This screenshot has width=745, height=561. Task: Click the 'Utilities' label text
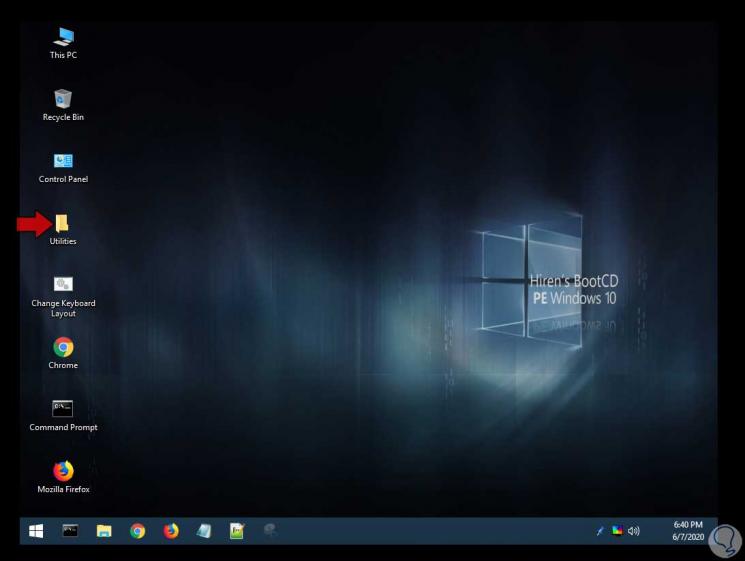tap(63, 241)
